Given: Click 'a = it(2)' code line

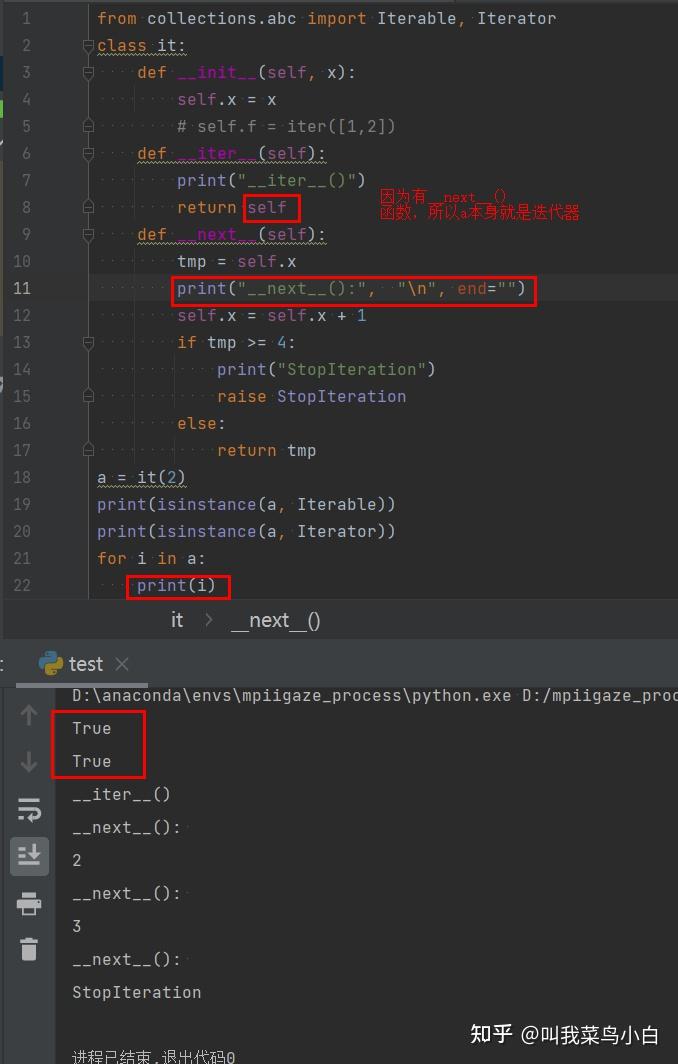Looking at the screenshot, I should tap(140, 478).
